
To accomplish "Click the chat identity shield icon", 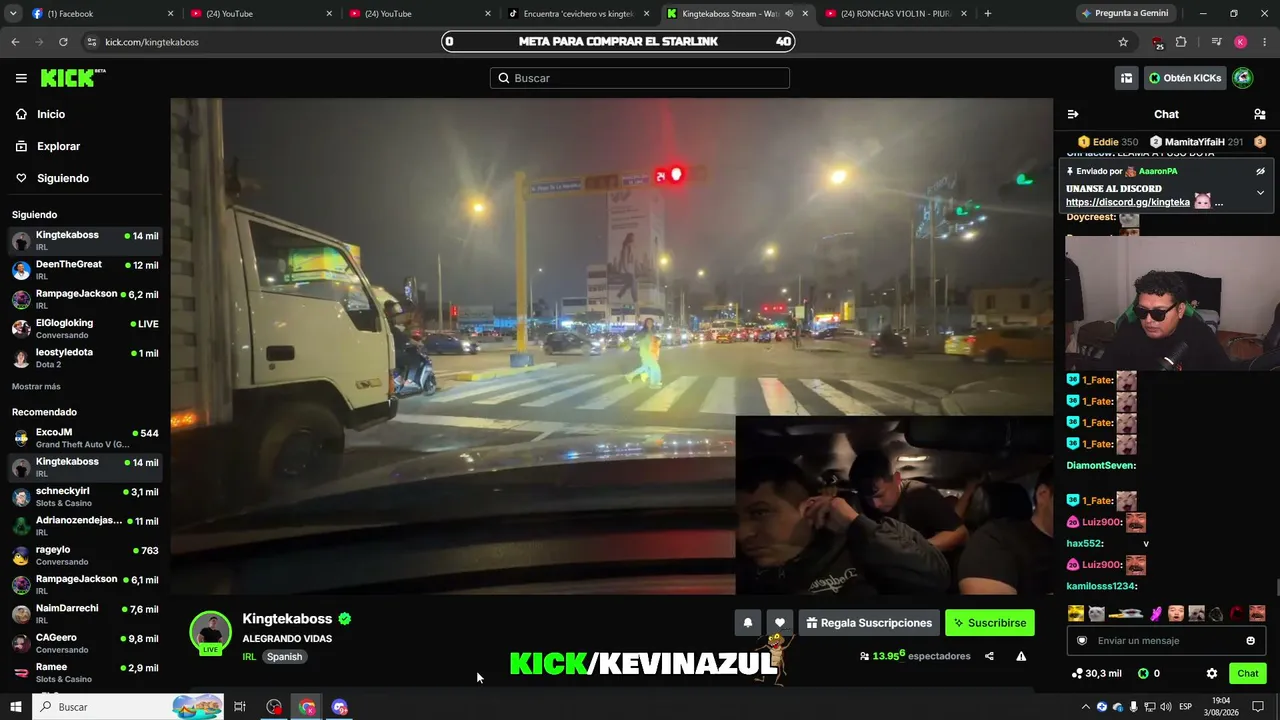I will point(1082,640).
